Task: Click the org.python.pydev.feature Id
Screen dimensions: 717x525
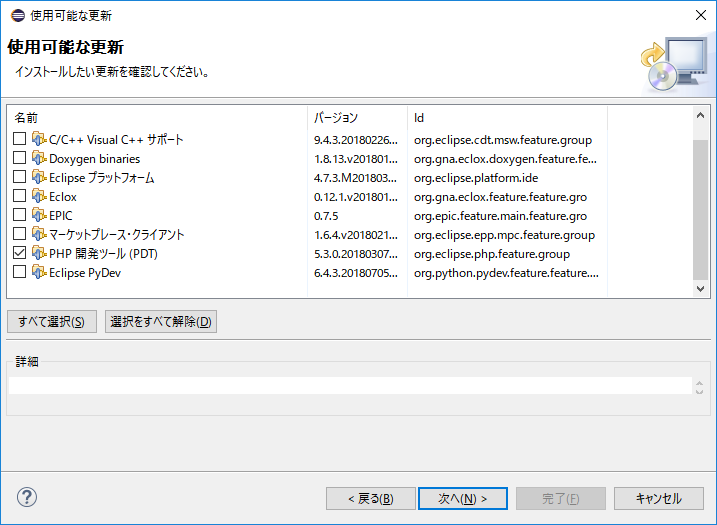Action: [x=506, y=273]
